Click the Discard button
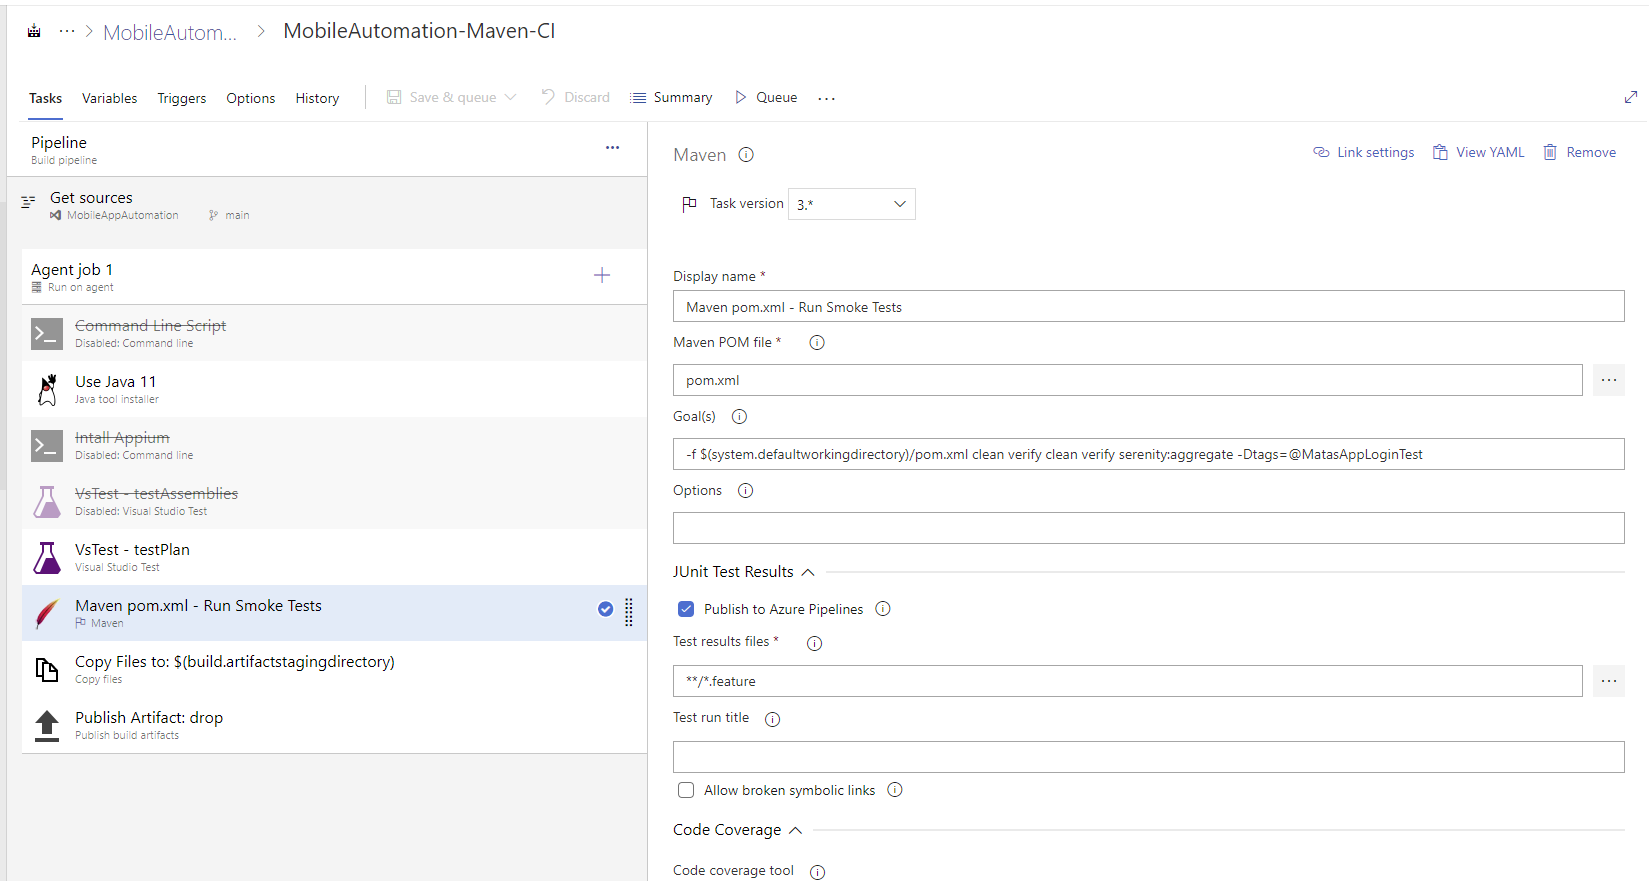1649x881 pixels. (x=576, y=97)
